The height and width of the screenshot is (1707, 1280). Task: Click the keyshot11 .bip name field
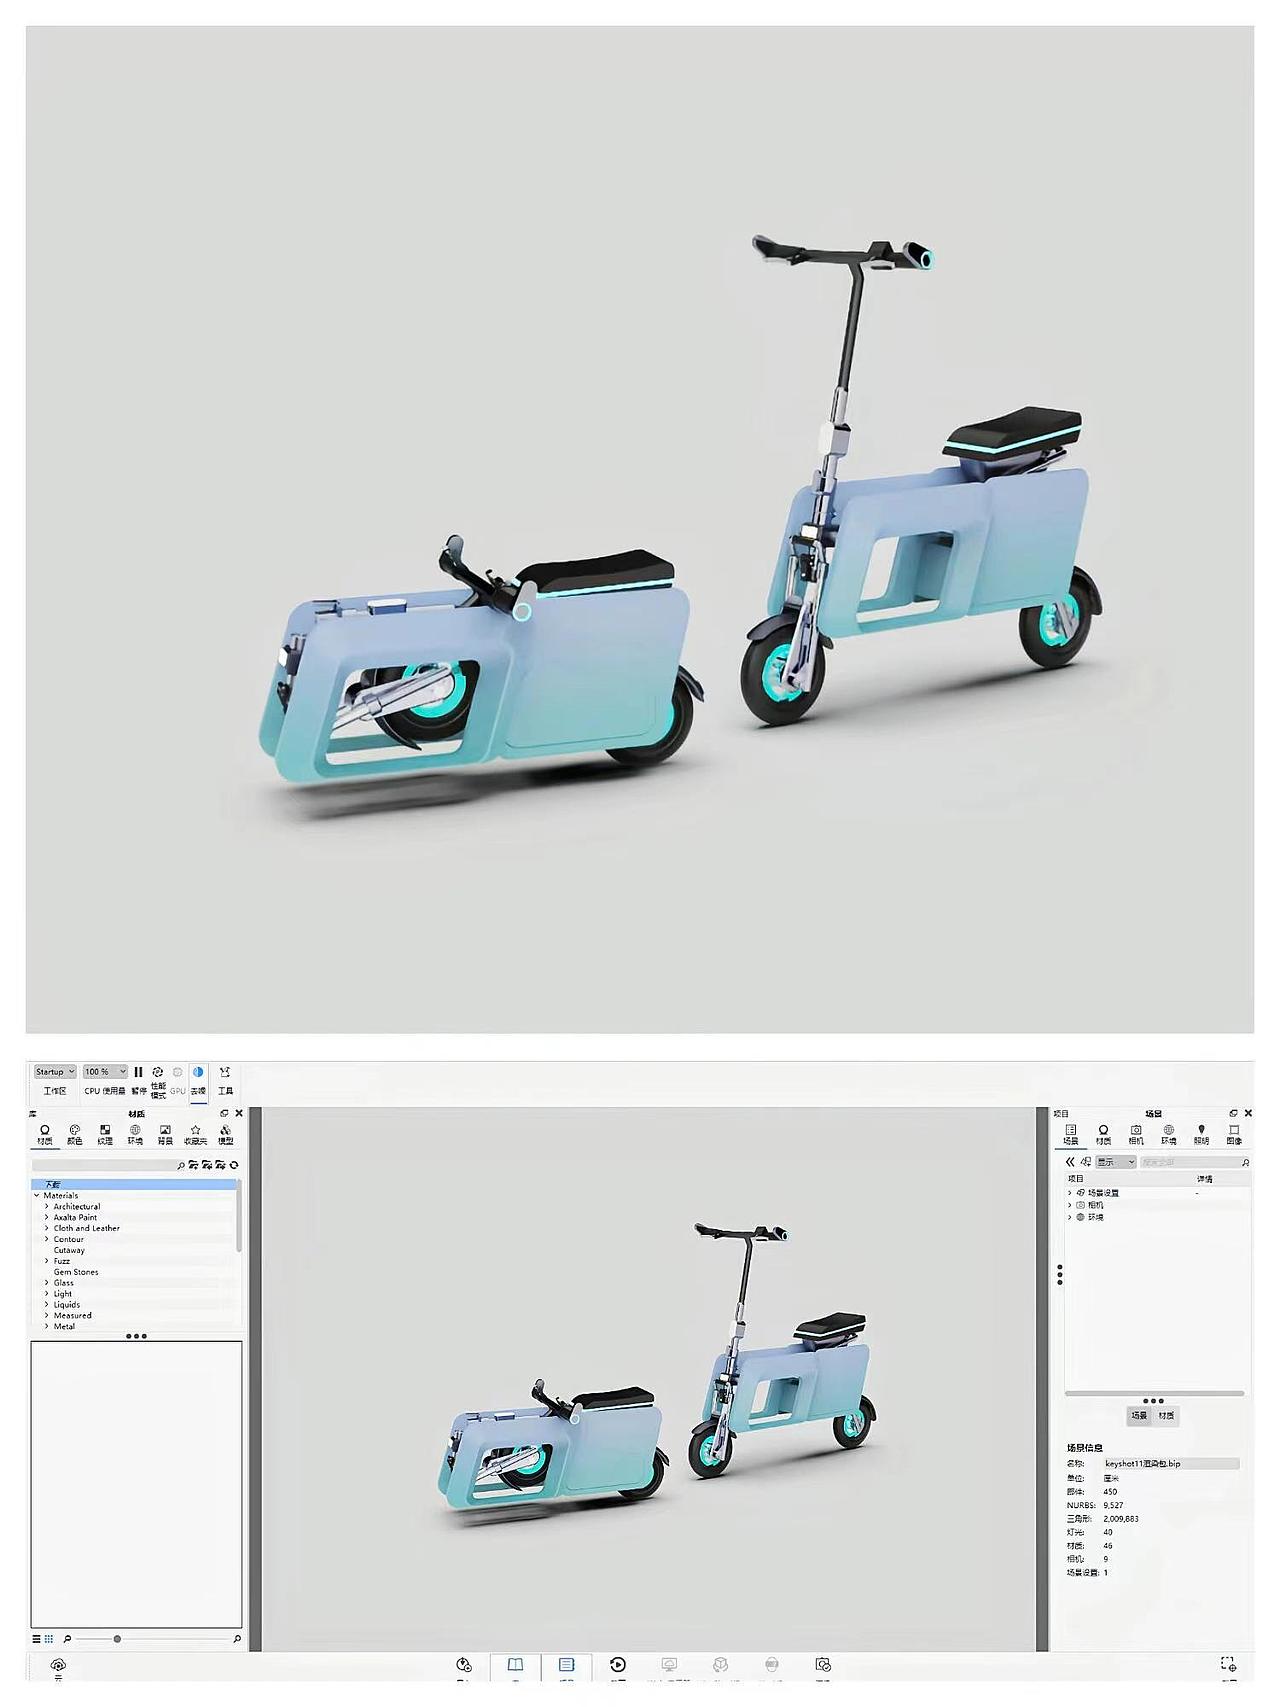tap(1170, 1464)
